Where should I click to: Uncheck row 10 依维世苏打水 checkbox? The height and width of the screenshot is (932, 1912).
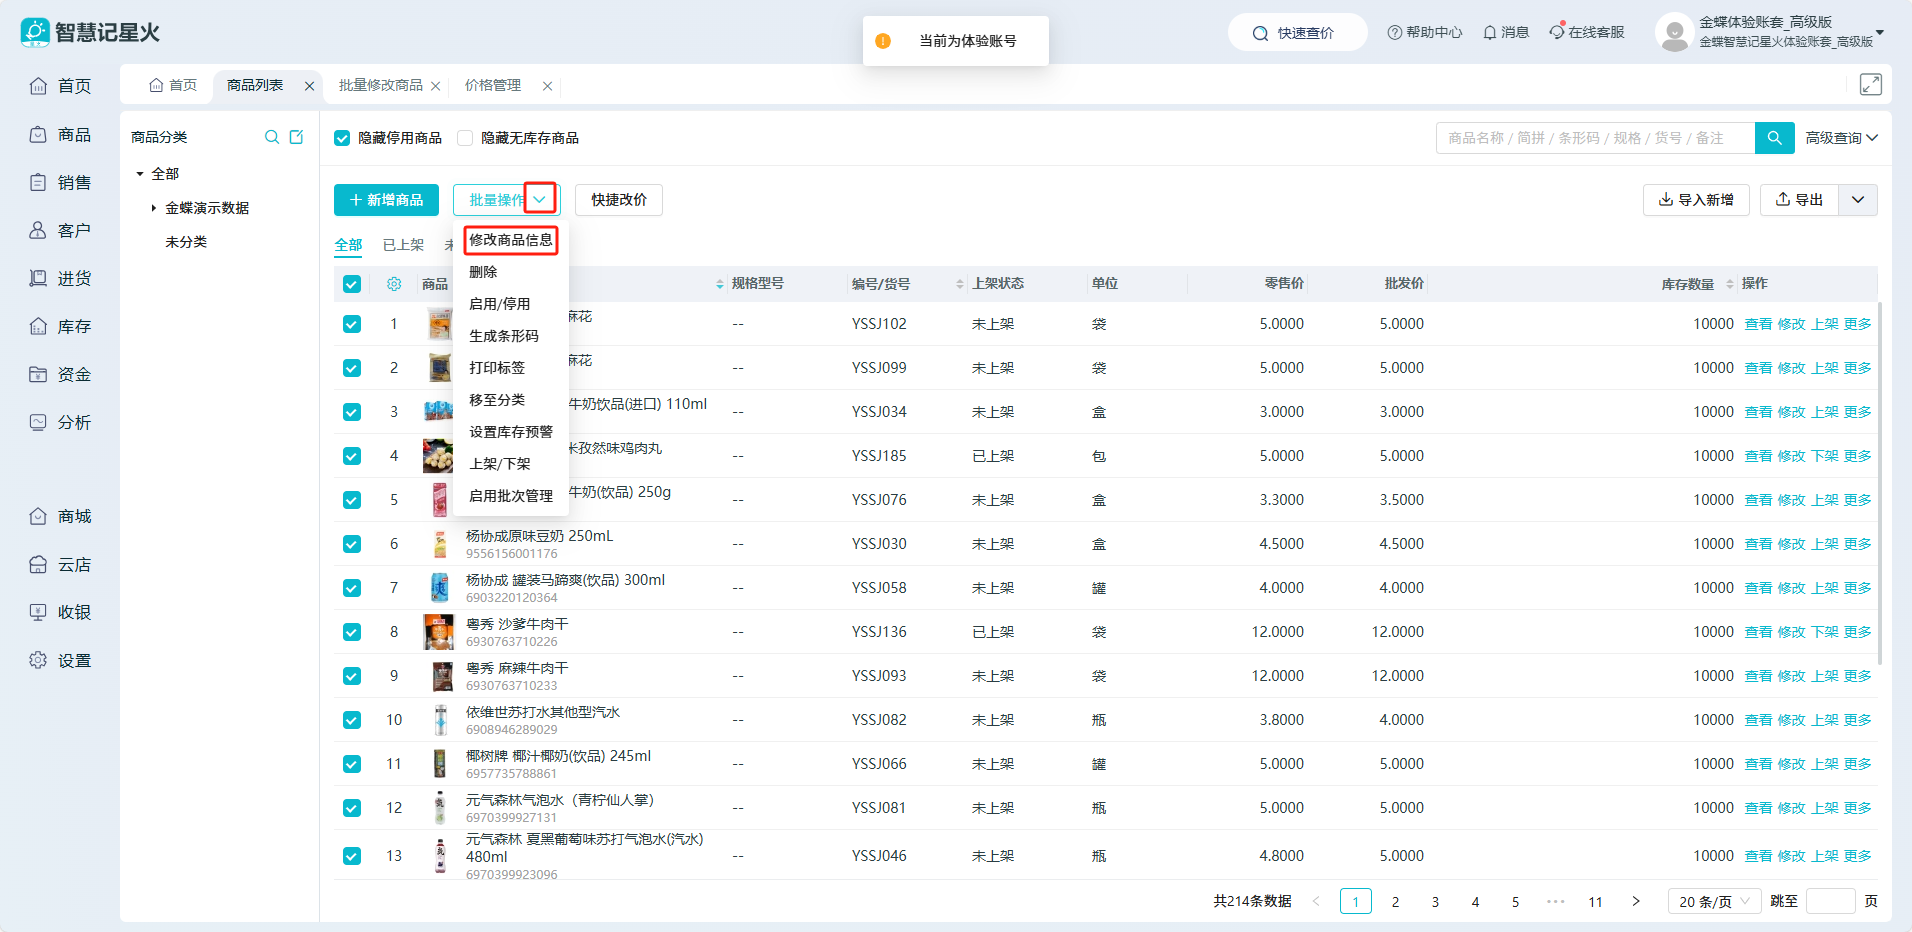(x=352, y=720)
